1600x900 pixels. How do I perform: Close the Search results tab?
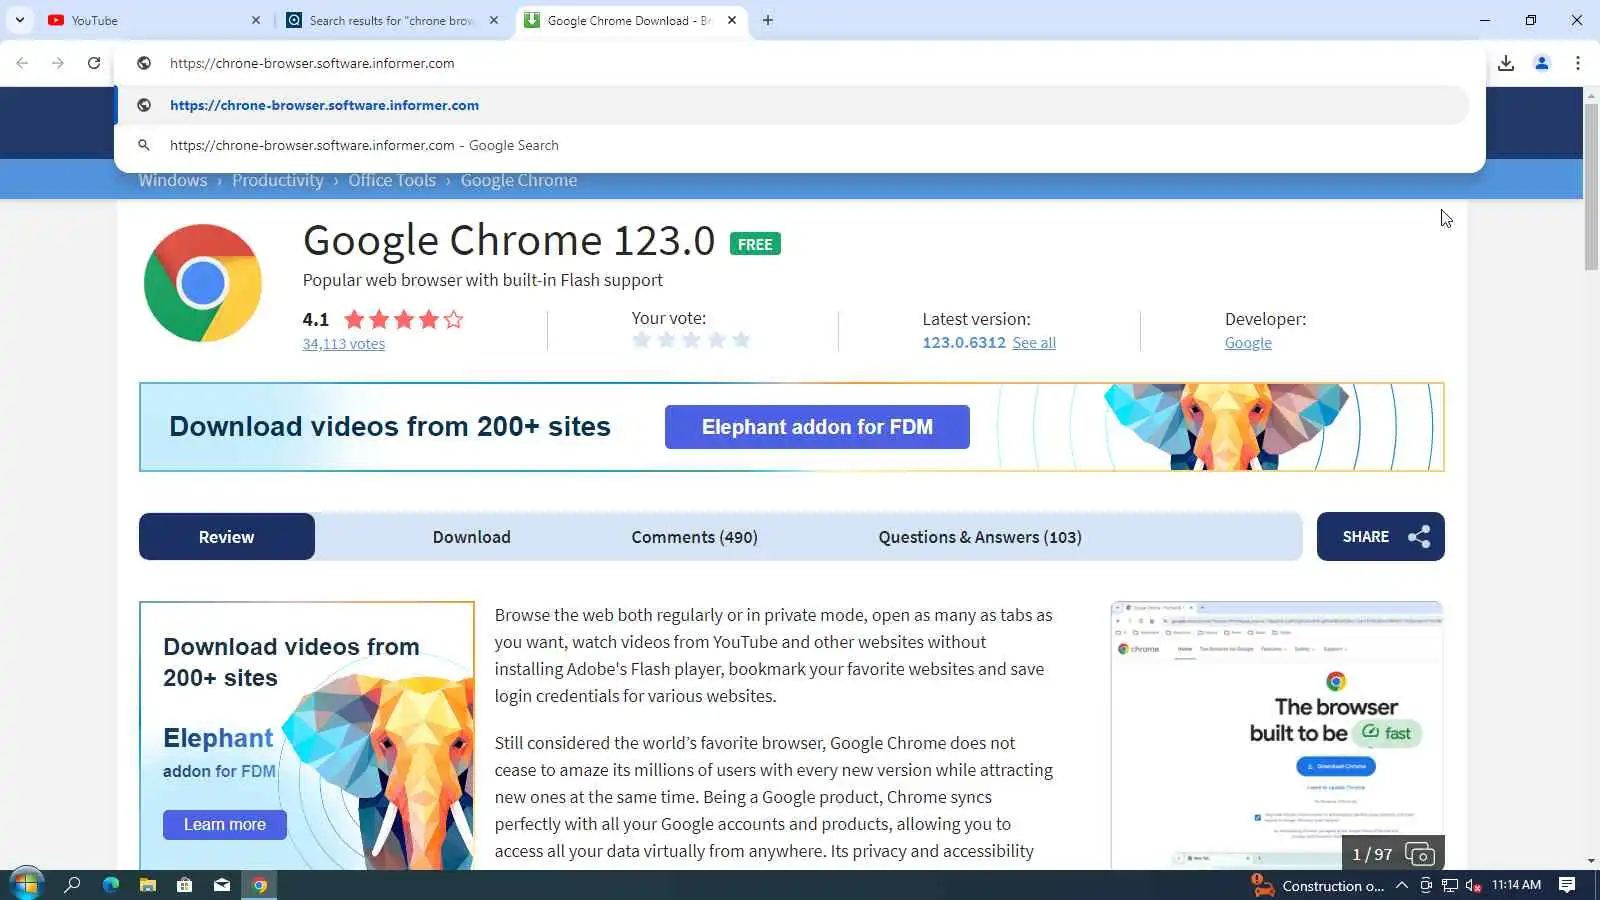point(494,20)
